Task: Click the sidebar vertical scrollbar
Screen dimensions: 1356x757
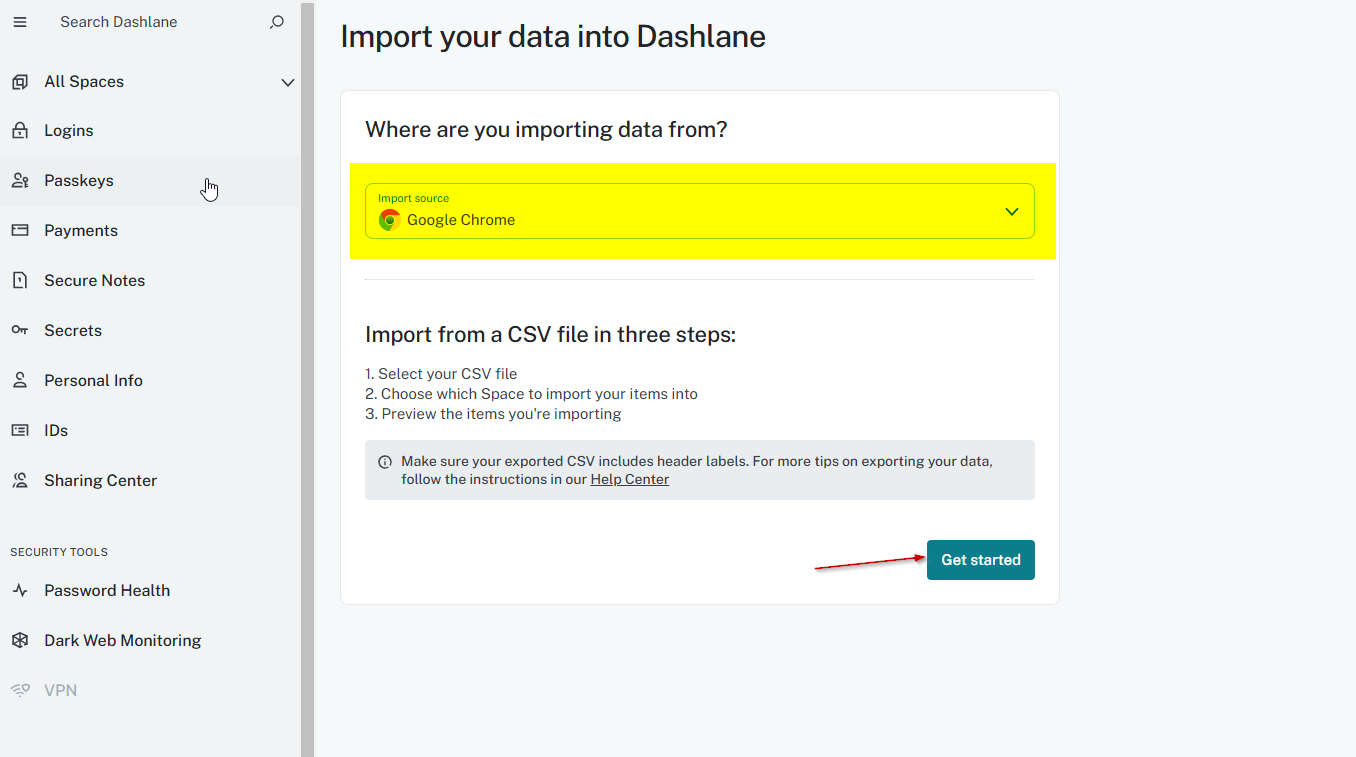Action: [x=308, y=380]
